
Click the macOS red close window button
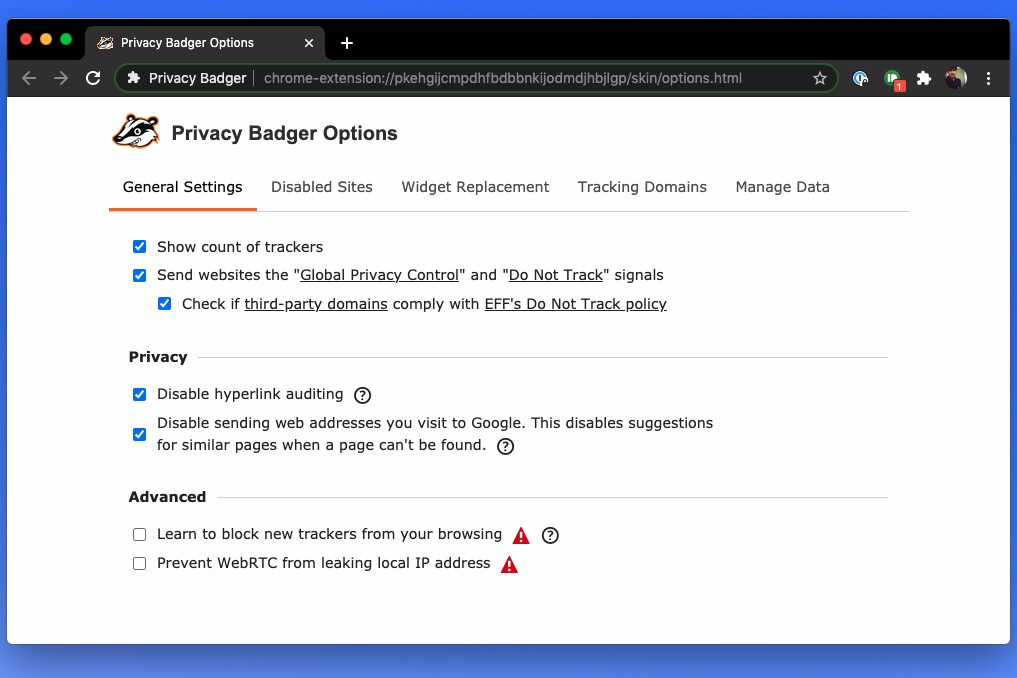(x=26, y=39)
